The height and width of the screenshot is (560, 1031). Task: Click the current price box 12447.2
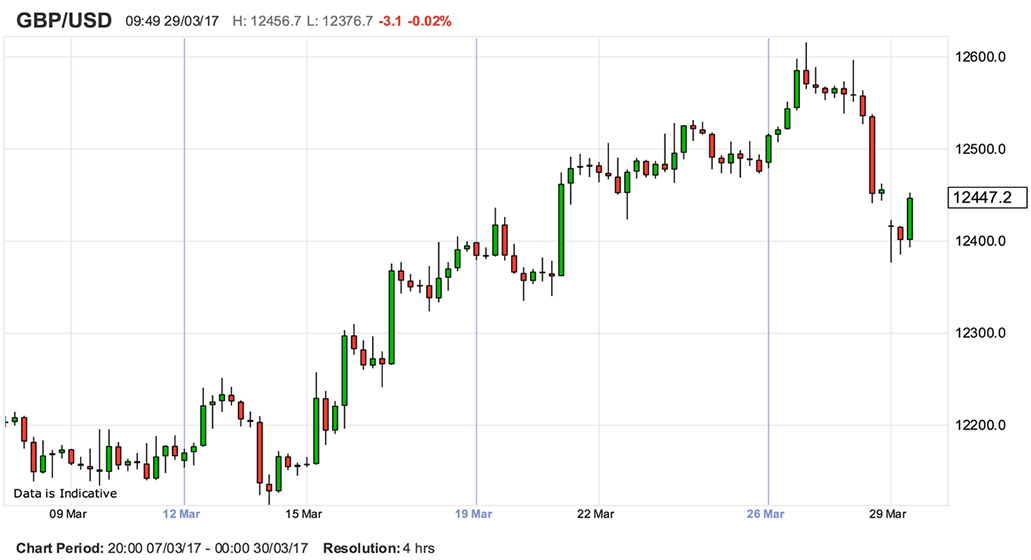pyautogui.click(x=982, y=198)
